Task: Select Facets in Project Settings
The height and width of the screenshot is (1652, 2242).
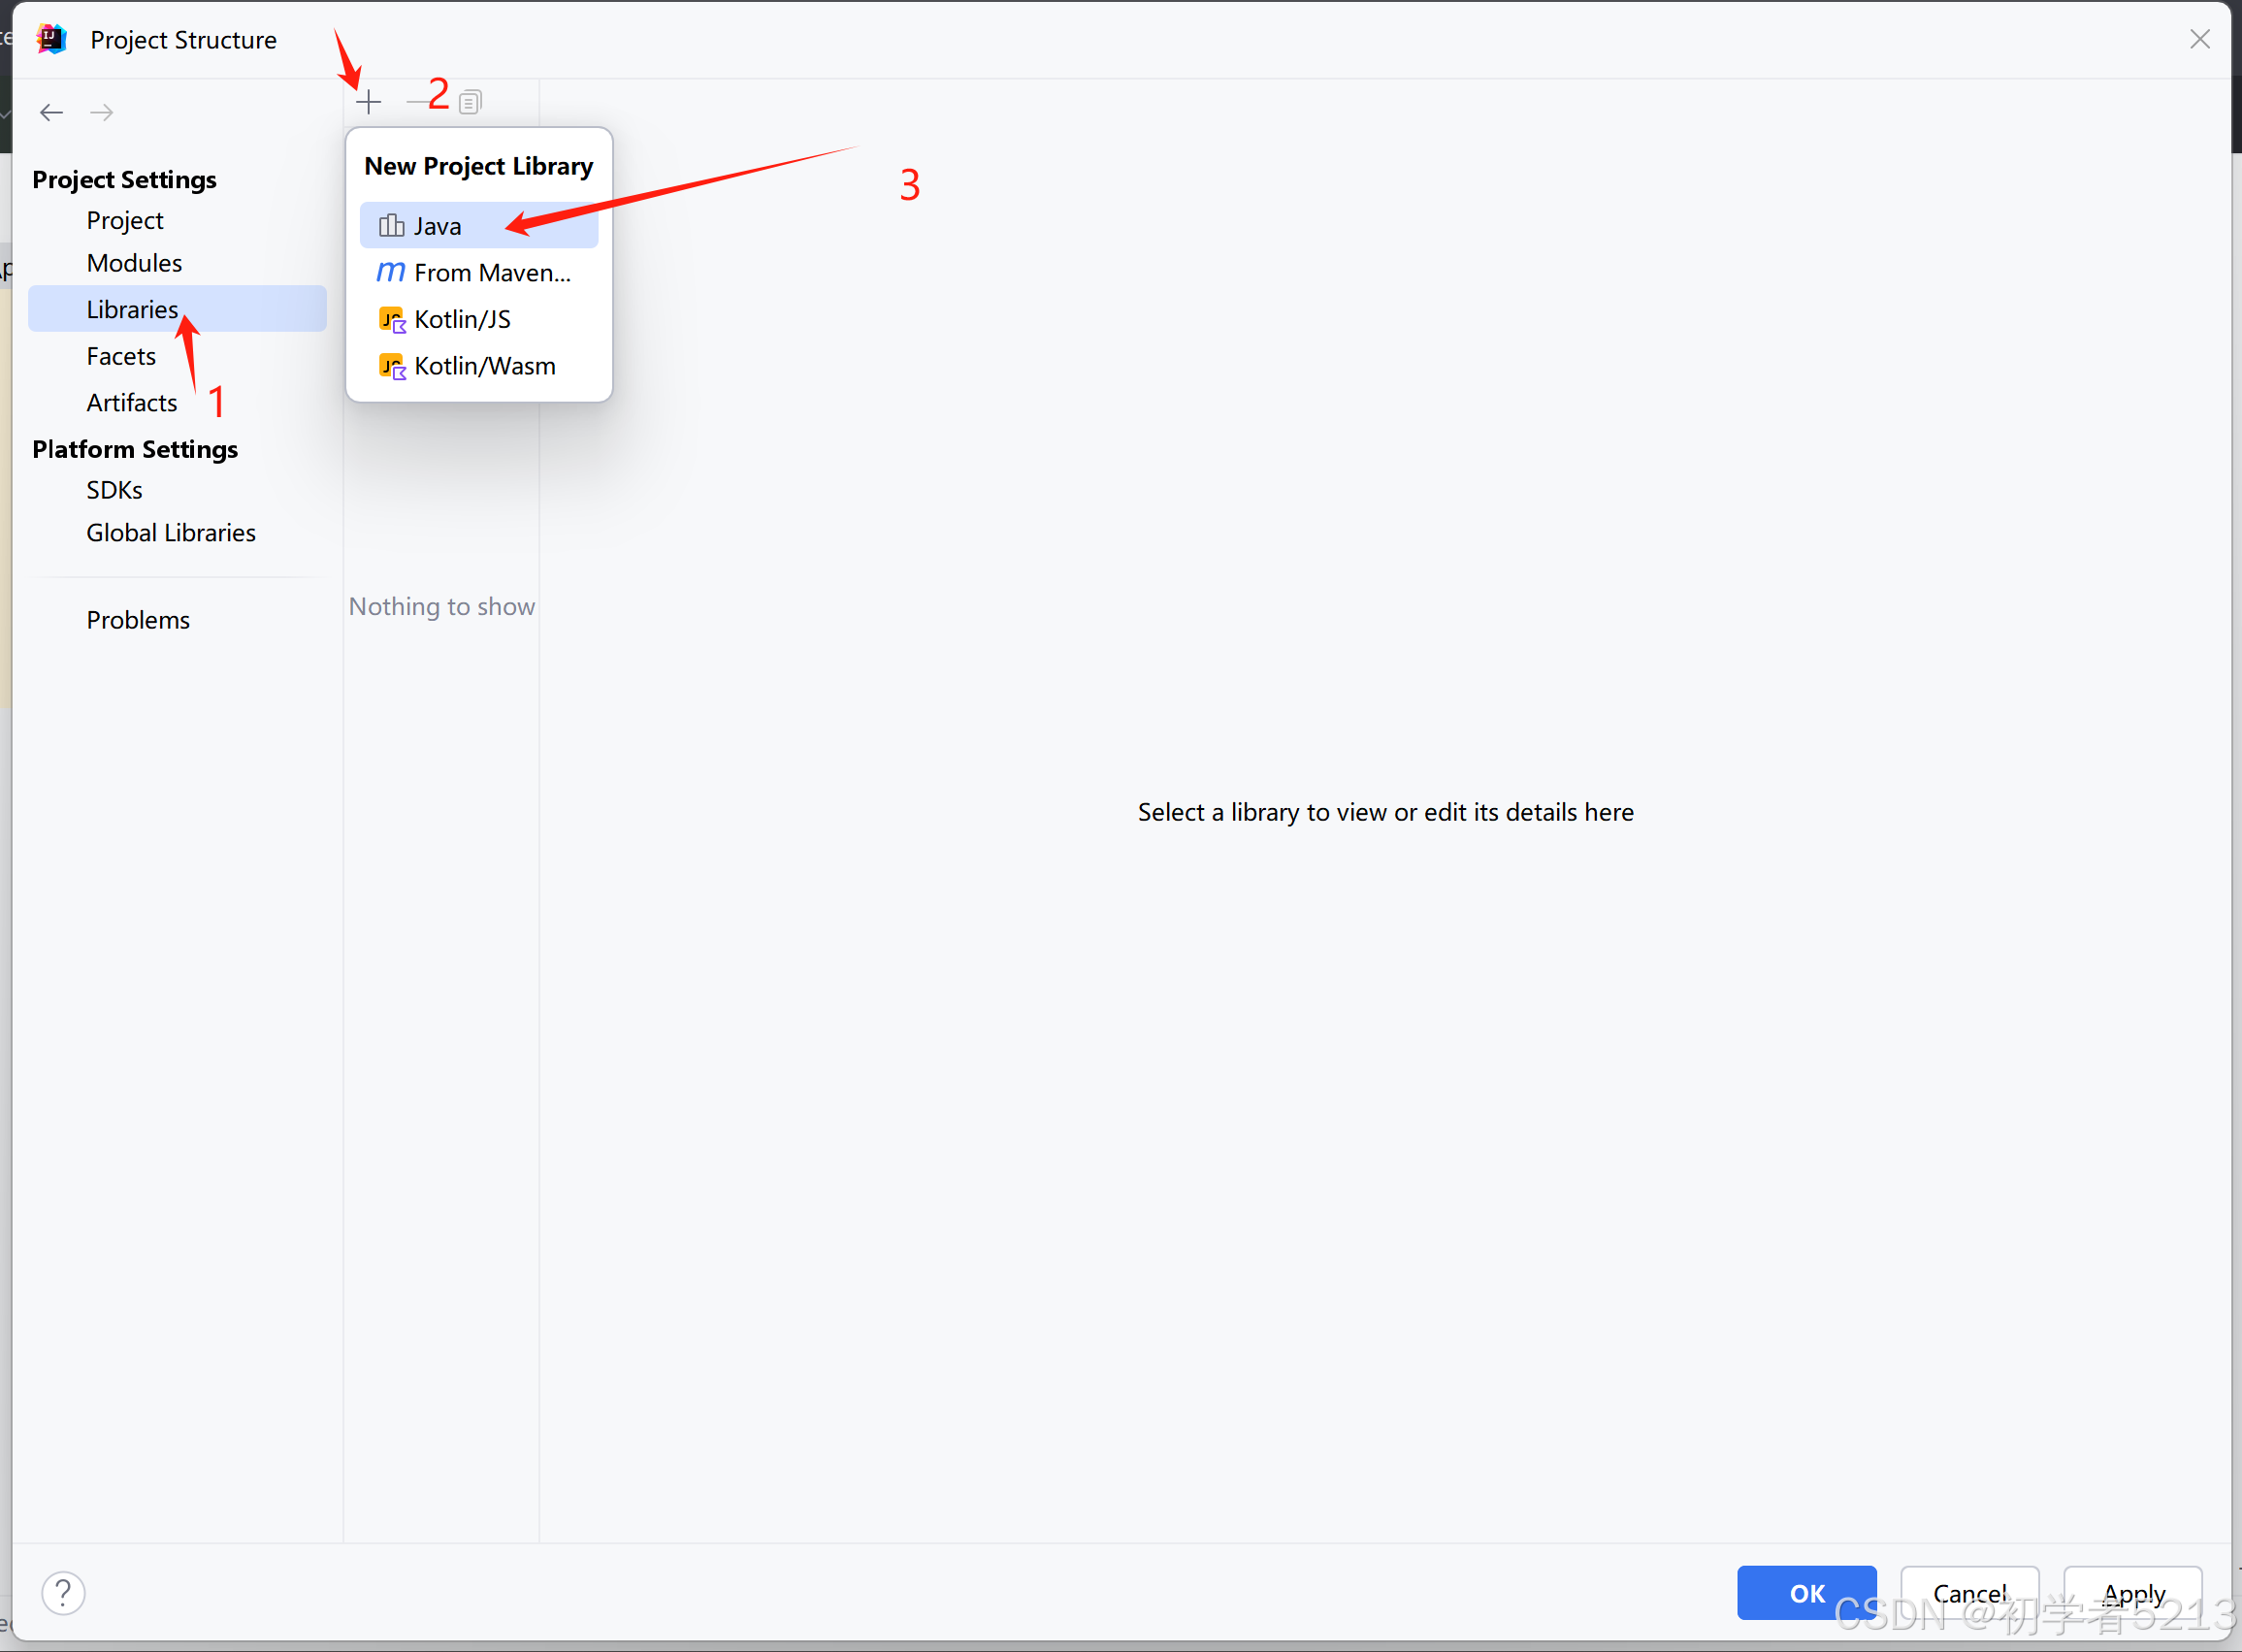Action: click(121, 356)
